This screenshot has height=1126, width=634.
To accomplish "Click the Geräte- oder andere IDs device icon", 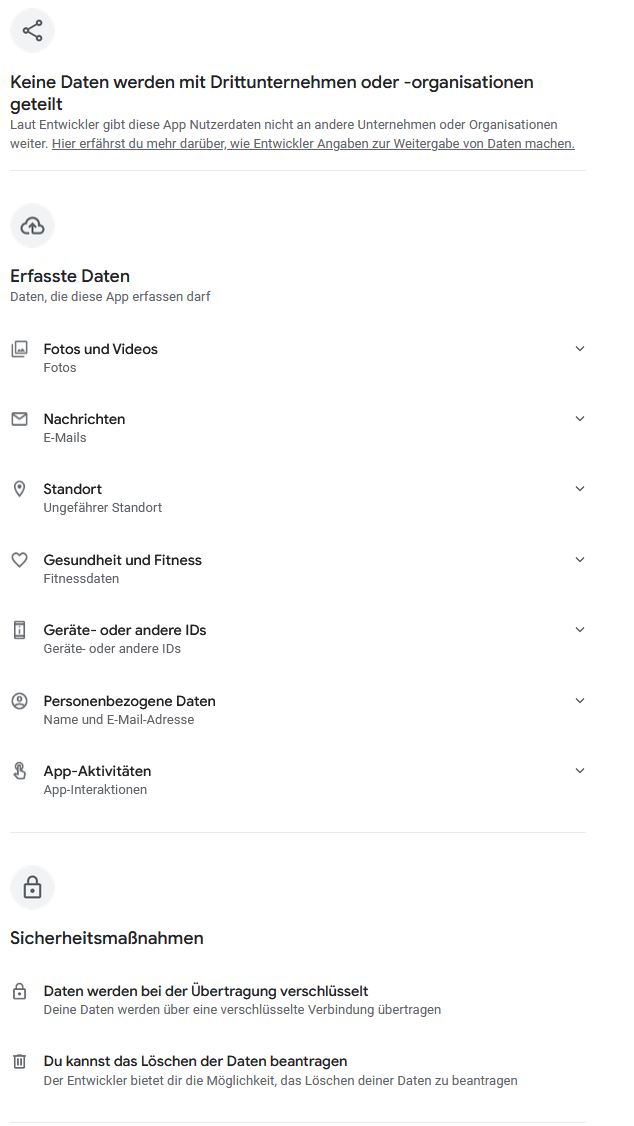I will coord(19,630).
